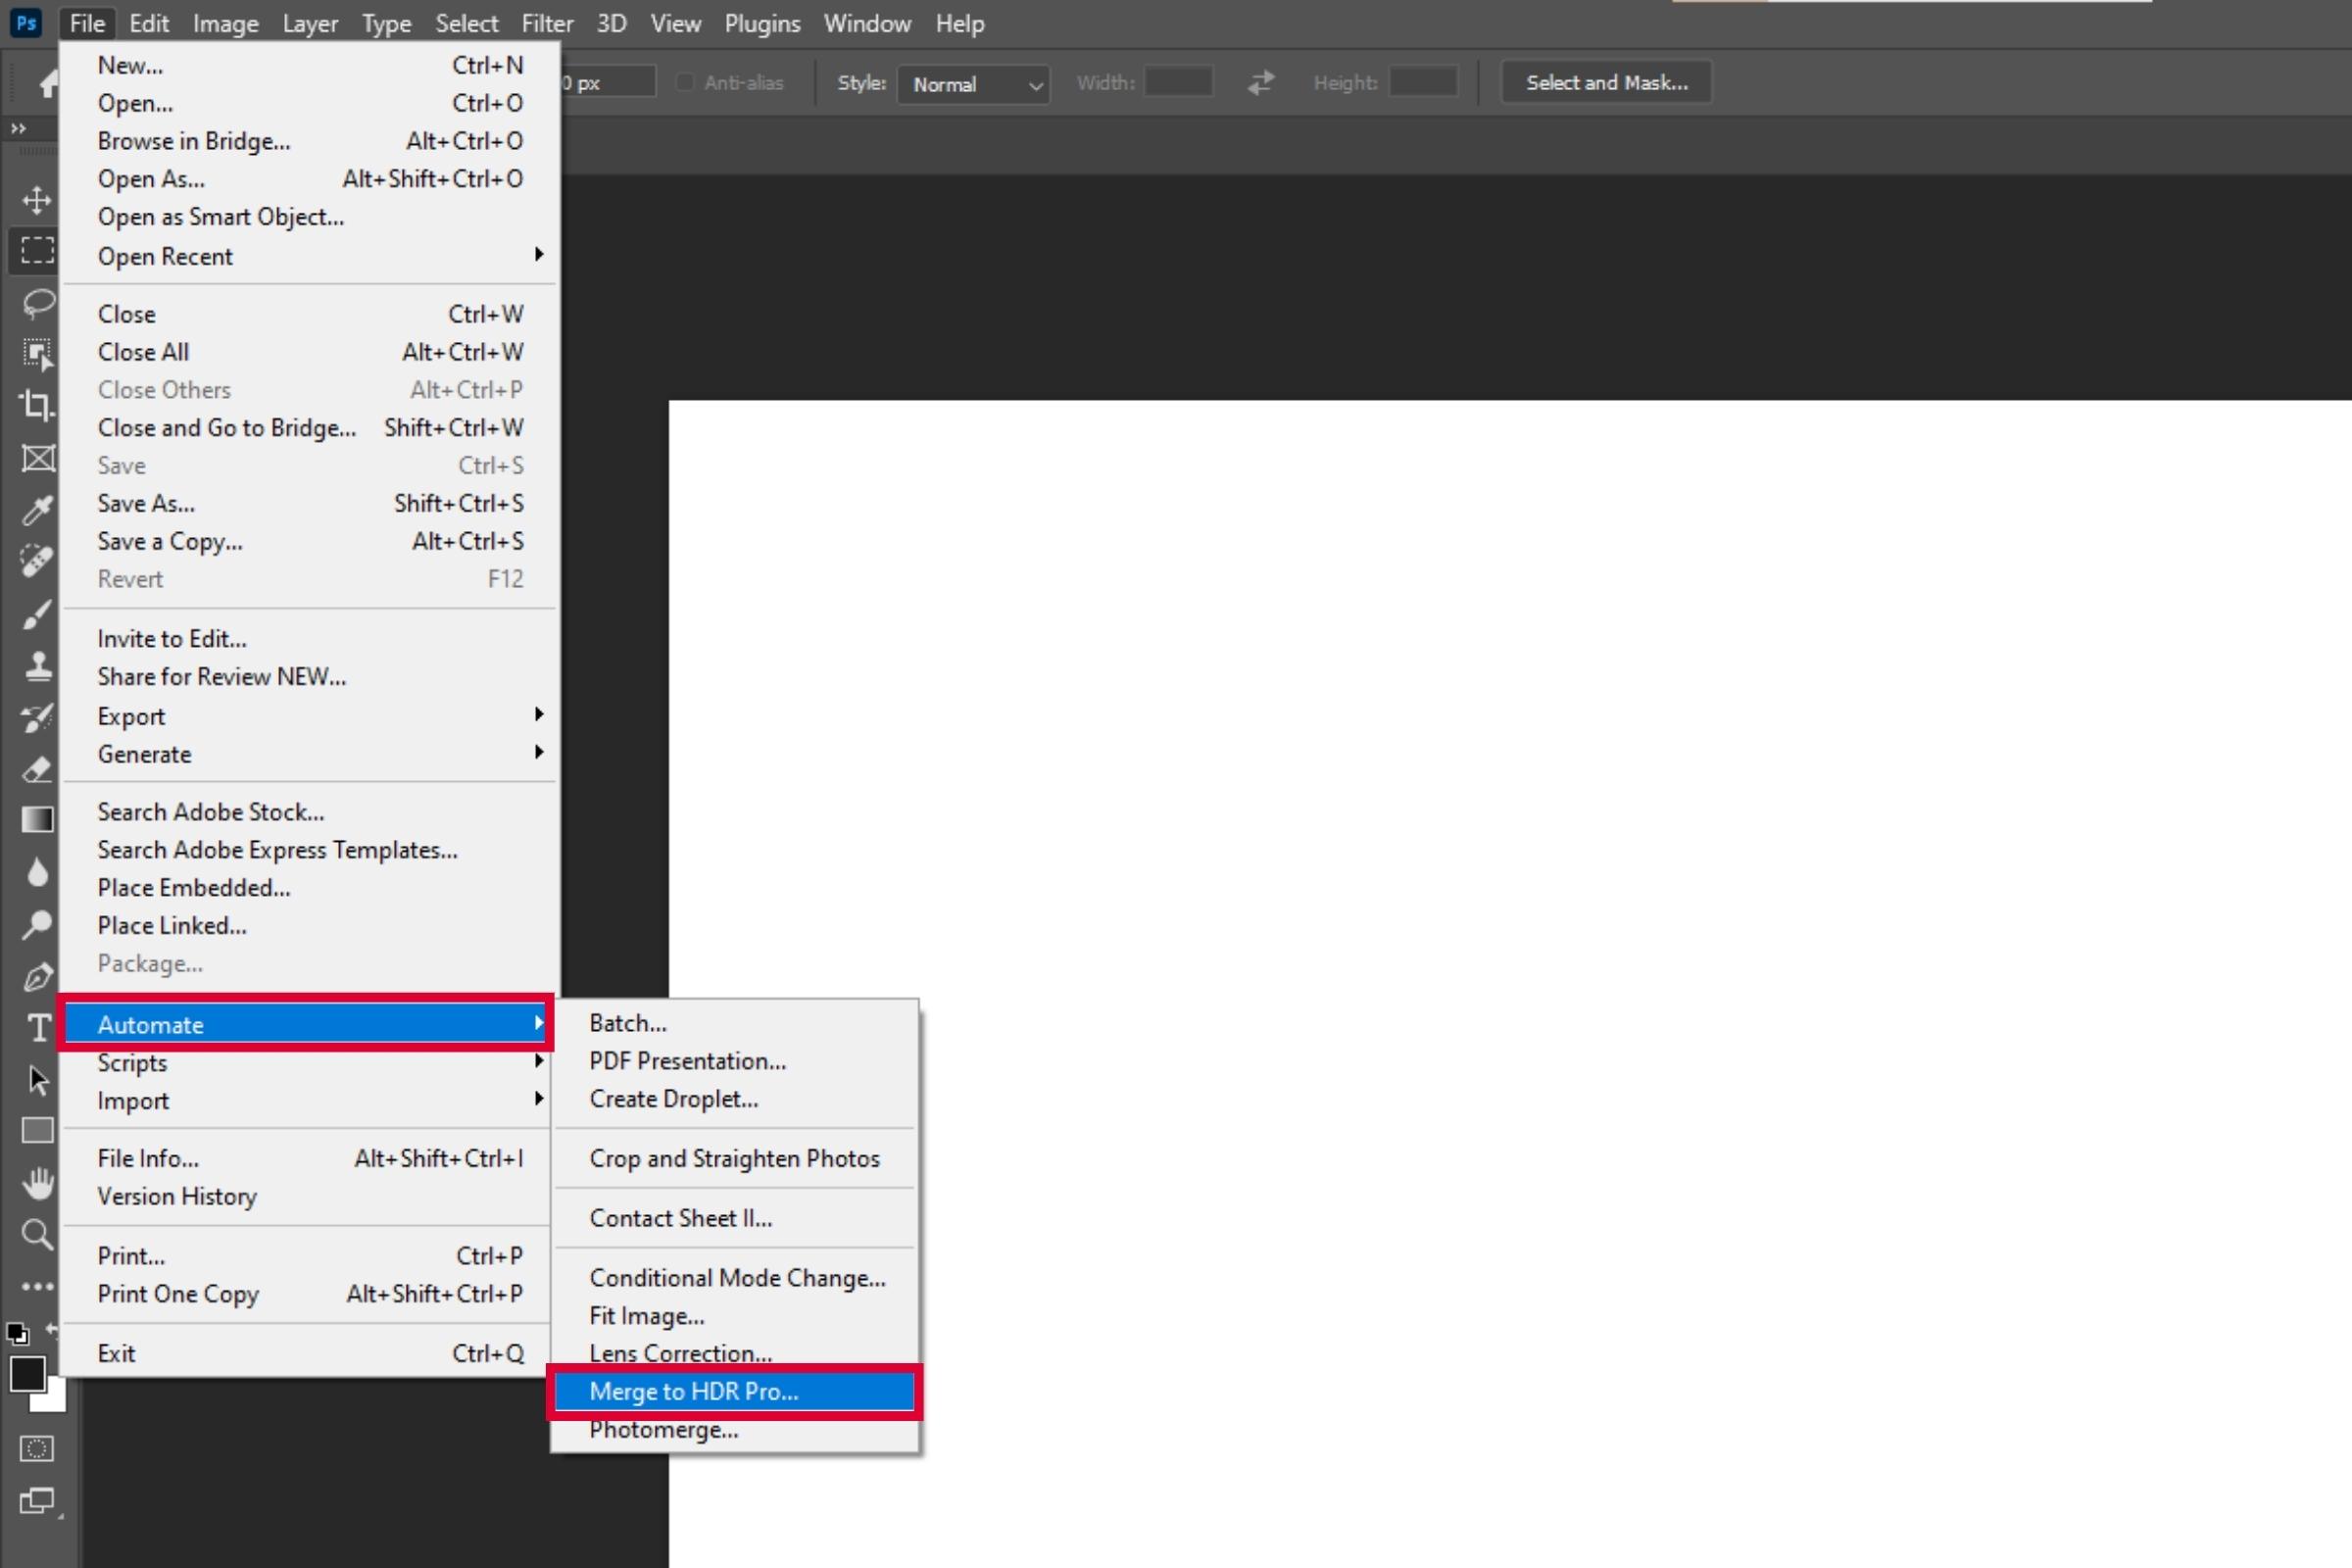Select the Dodge tool
This screenshot has width=2352, height=1568.
coord(37,925)
